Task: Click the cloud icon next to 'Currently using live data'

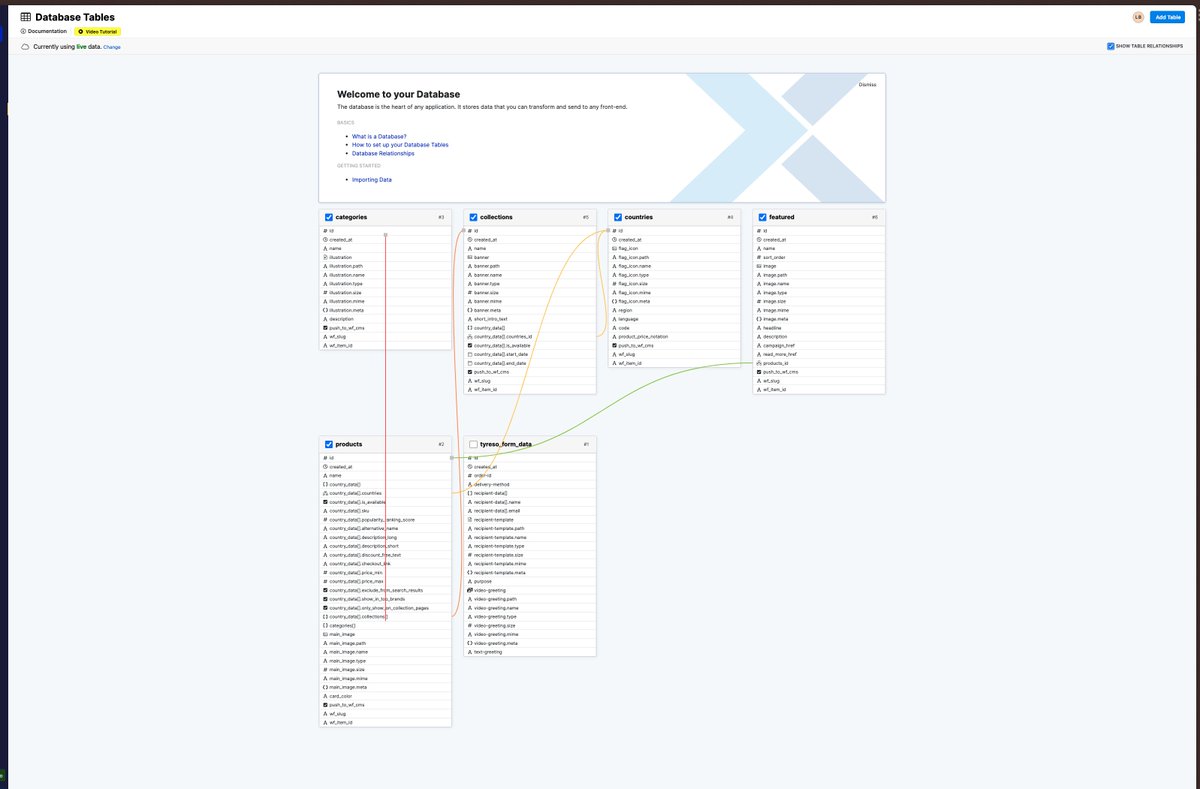Action: click(x=24, y=46)
